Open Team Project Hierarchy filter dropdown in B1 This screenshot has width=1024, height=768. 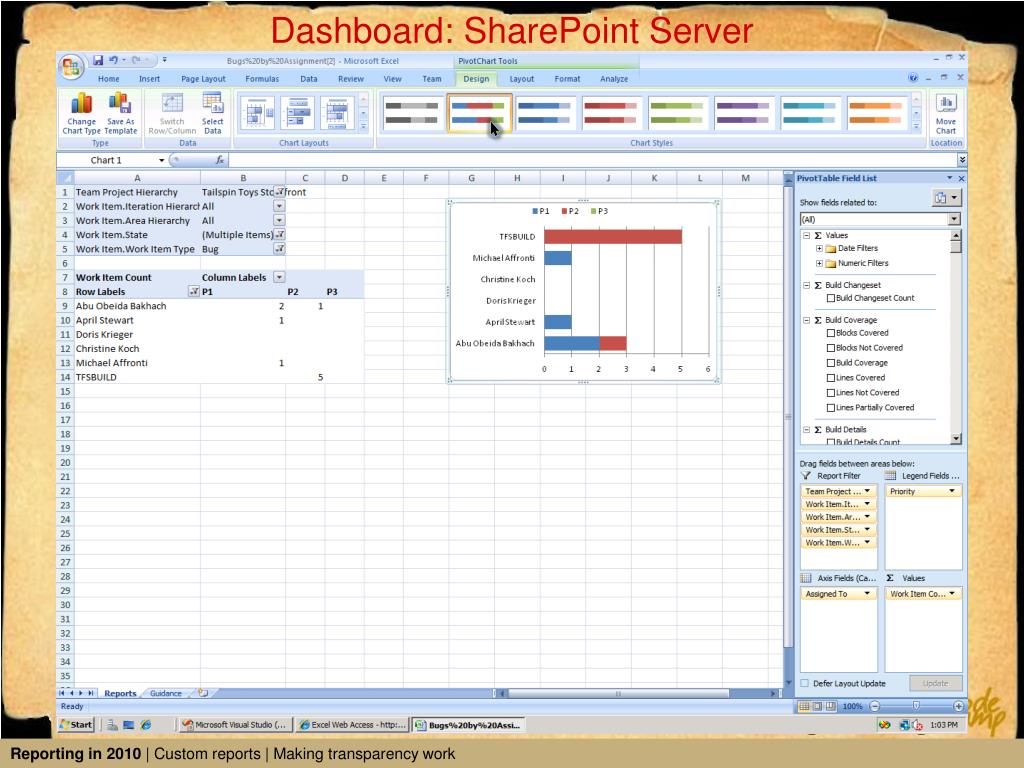pyautogui.click(x=279, y=192)
